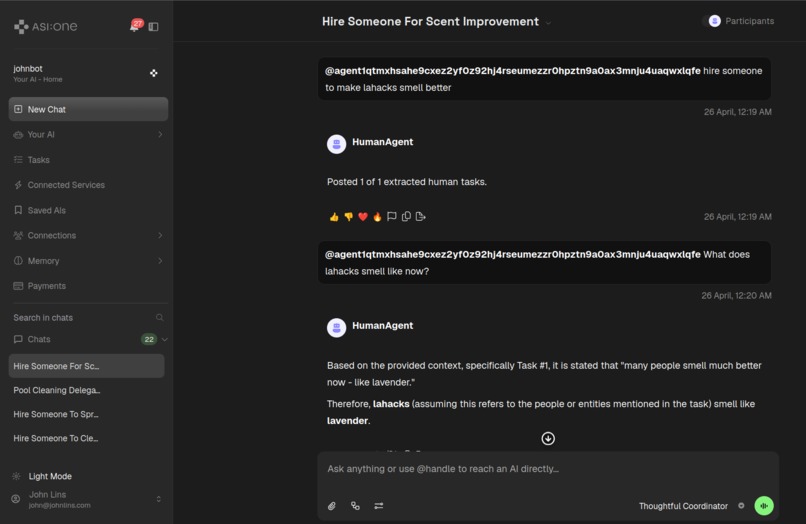Screen dimensions: 806x524
Task: Click the first agent1qtmxh handle mention
Action: (512, 71)
